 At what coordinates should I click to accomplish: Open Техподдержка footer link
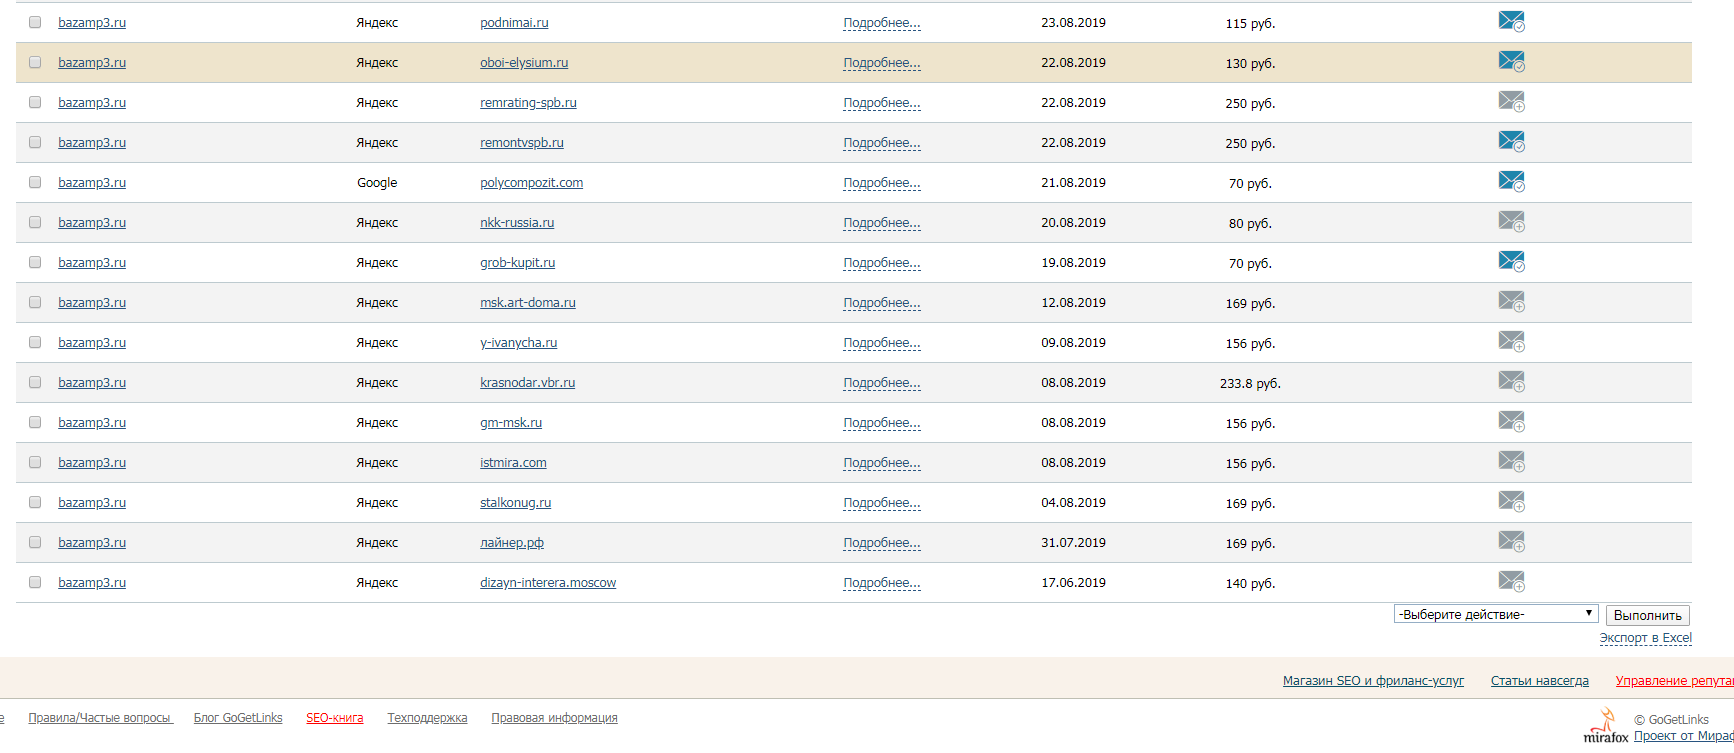tap(427, 718)
